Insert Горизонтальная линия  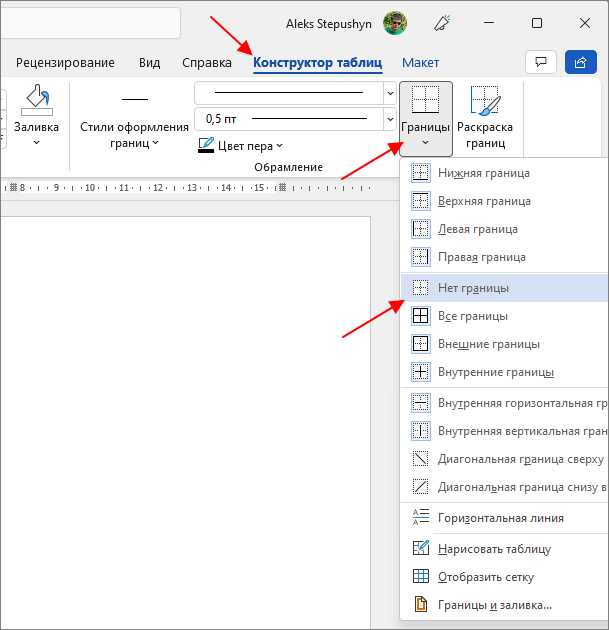(x=505, y=518)
